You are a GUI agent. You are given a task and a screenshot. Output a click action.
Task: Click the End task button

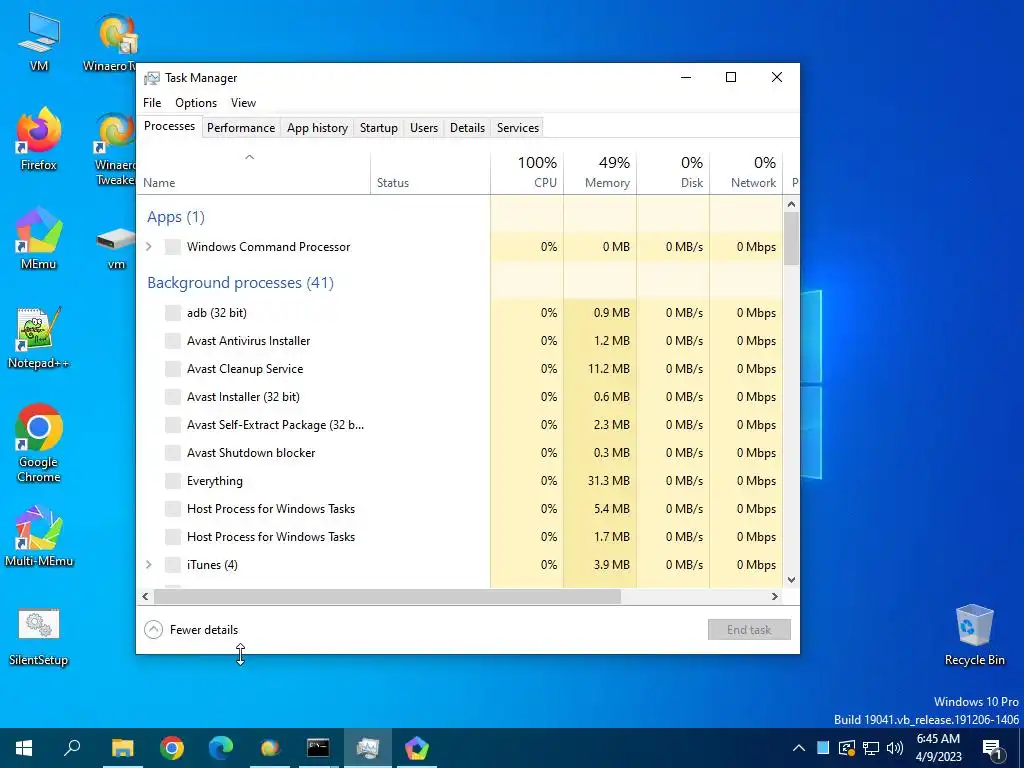[x=749, y=630]
